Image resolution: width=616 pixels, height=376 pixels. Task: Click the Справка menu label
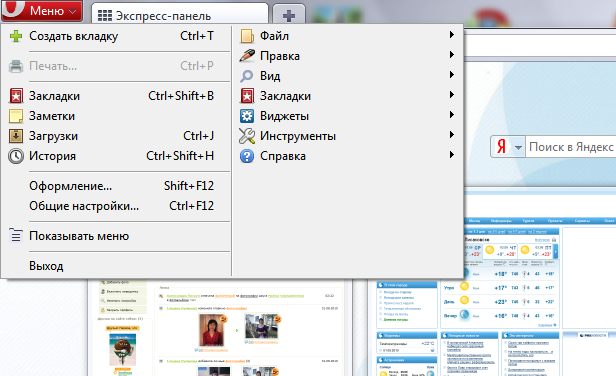tap(283, 156)
